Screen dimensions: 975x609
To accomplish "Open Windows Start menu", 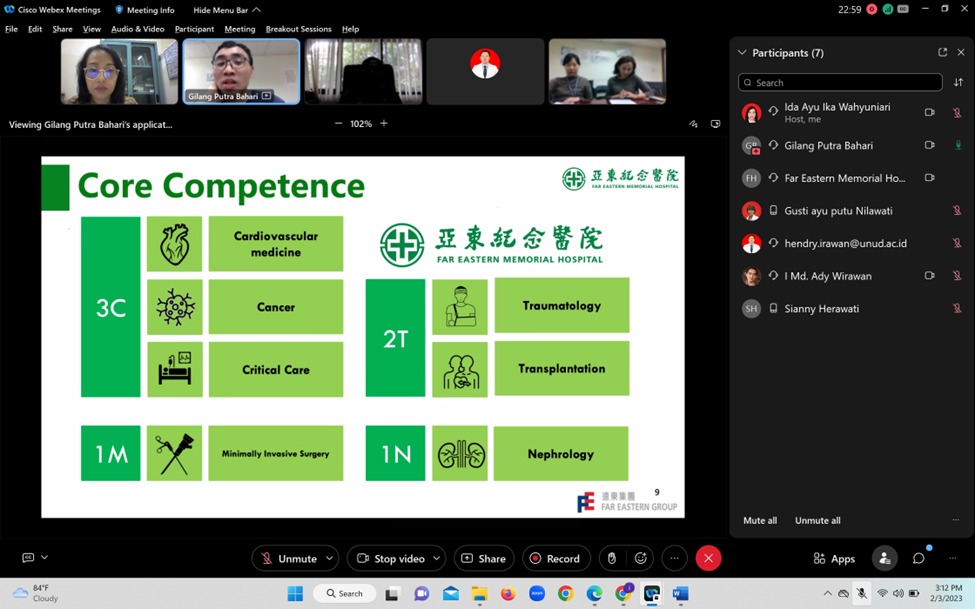I will tap(295, 593).
